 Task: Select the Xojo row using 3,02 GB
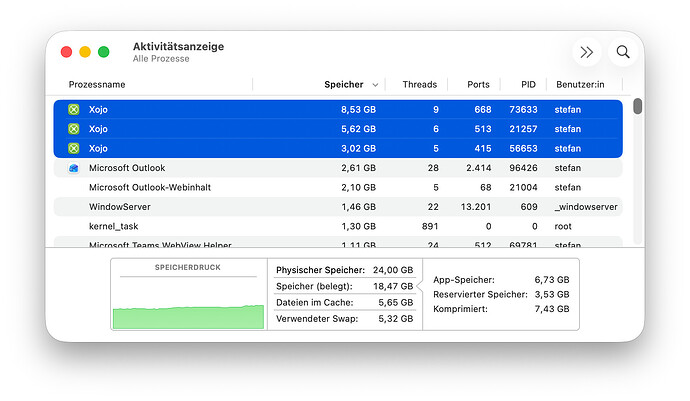click(338, 148)
